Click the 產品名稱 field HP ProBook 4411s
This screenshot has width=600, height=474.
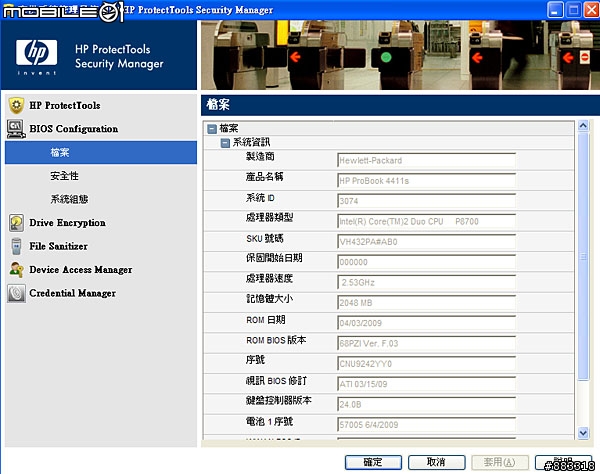426,181
